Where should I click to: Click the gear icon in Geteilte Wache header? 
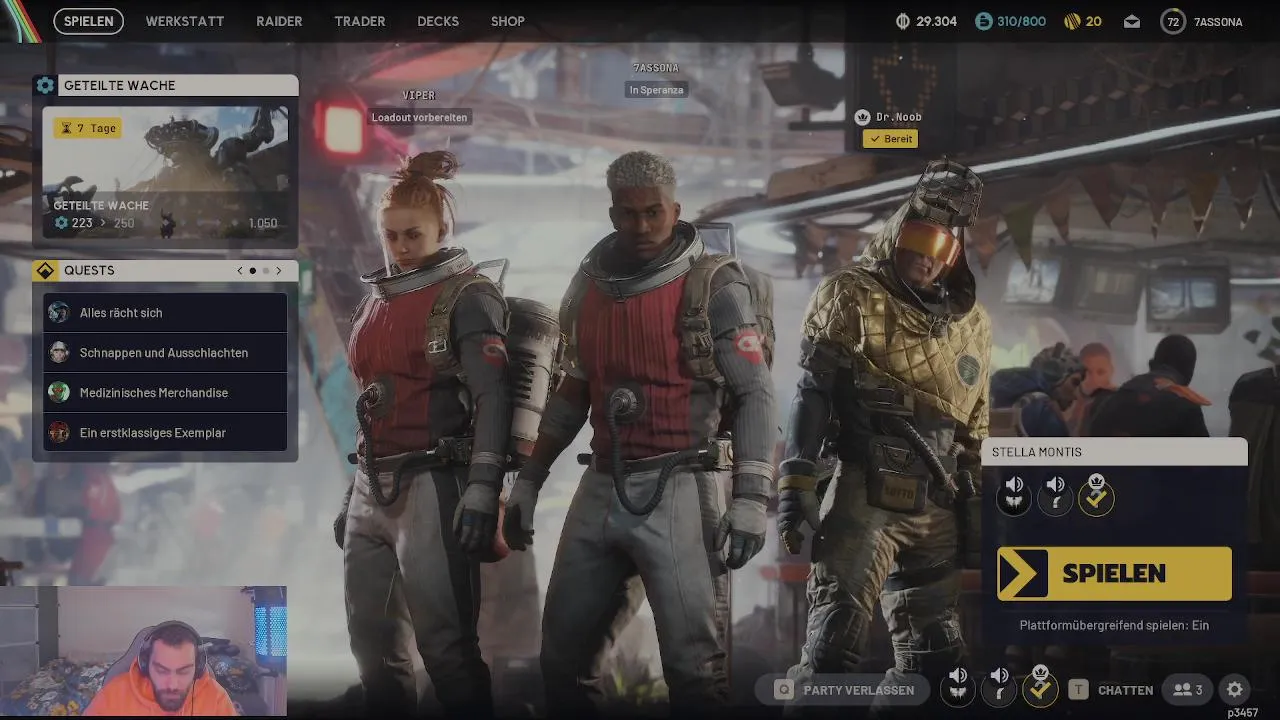(45, 85)
